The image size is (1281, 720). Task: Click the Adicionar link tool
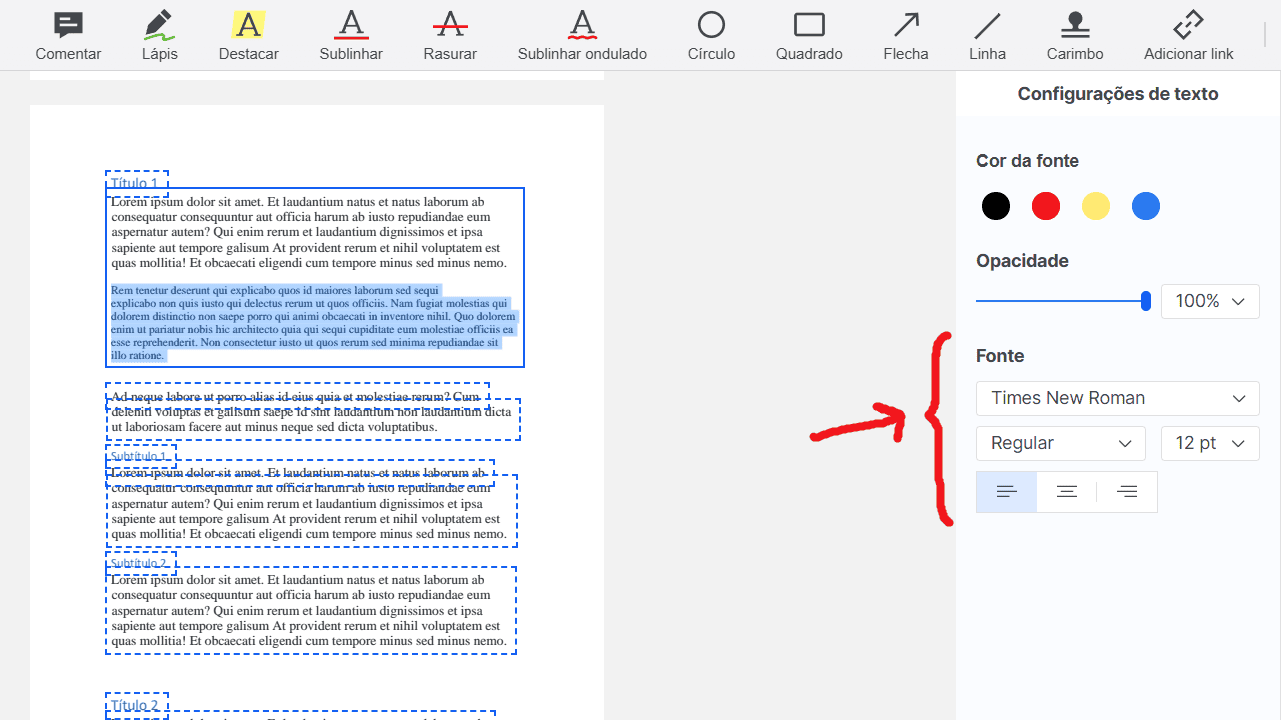pos(1188,36)
